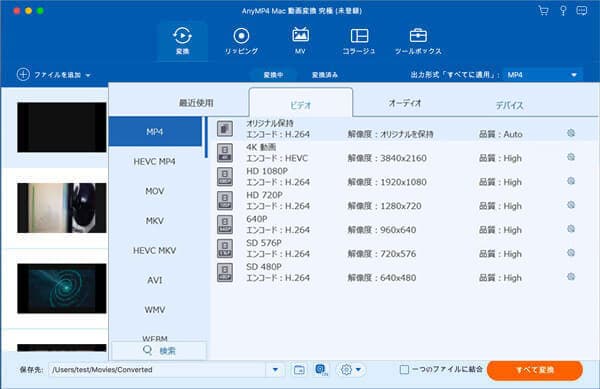Click すべて変換 convert all button

point(535,370)
